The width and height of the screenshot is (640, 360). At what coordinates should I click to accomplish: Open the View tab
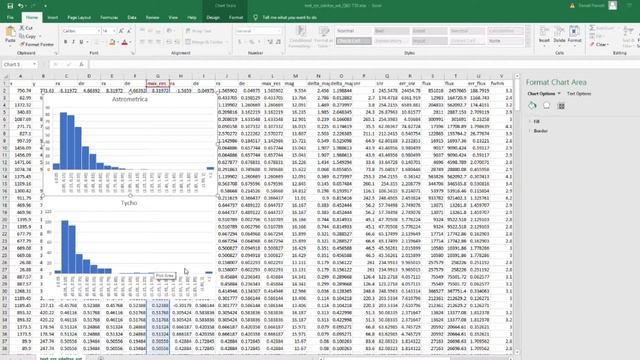(x=173, y=18)
